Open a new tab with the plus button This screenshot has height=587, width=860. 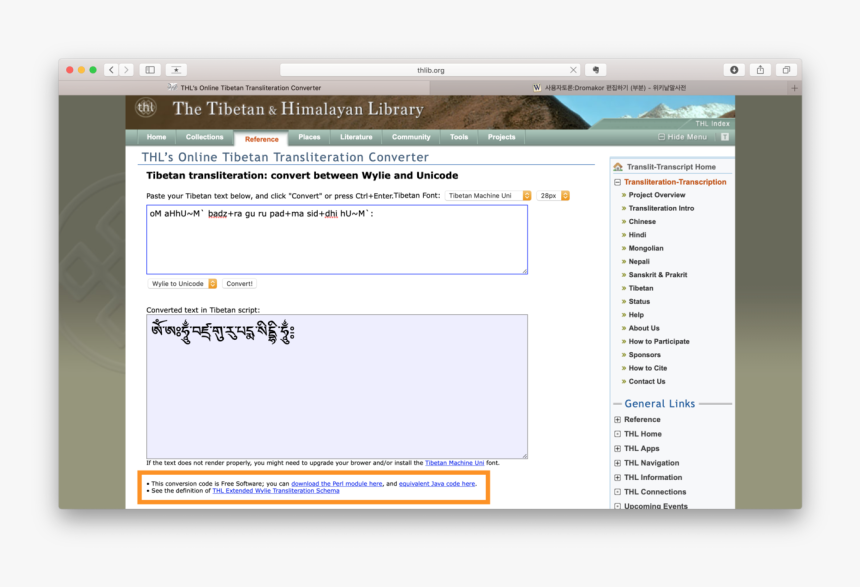(794, 88)
